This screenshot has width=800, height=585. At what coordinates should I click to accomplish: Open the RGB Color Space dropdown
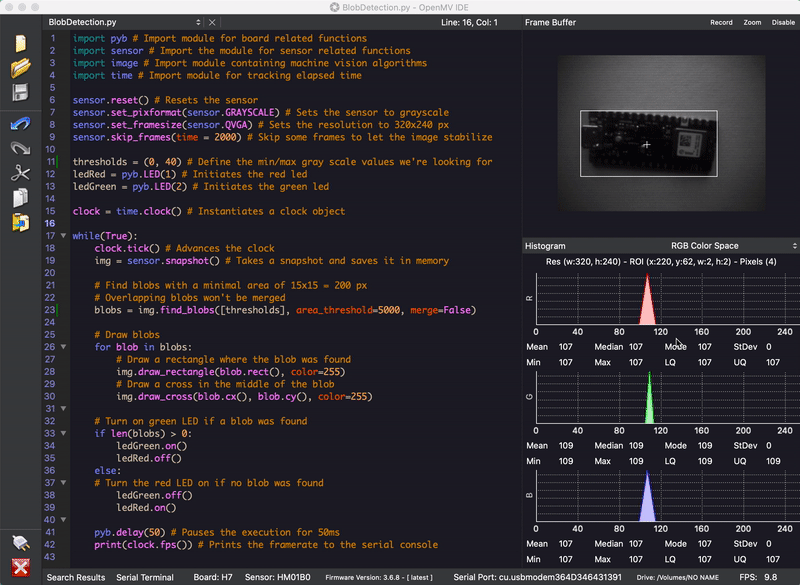(734, 246)
